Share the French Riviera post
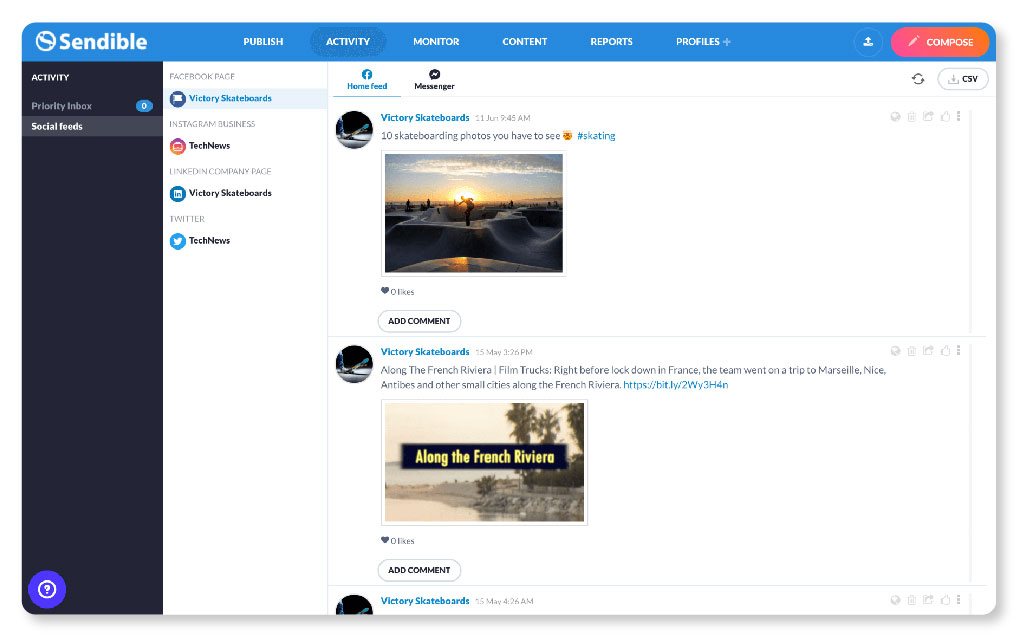The height and width of the screenshot is (637, 1018). point(928,351)
